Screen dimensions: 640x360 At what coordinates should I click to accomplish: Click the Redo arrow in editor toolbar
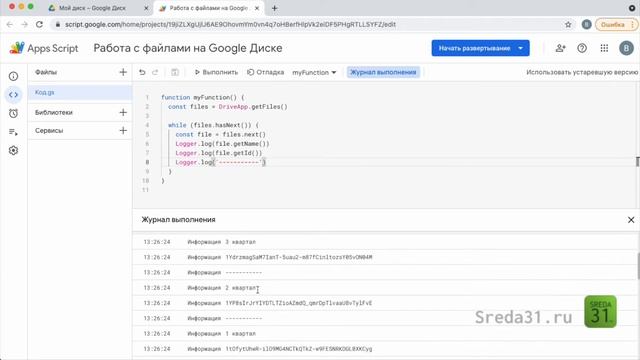click(x=155, y=72)
